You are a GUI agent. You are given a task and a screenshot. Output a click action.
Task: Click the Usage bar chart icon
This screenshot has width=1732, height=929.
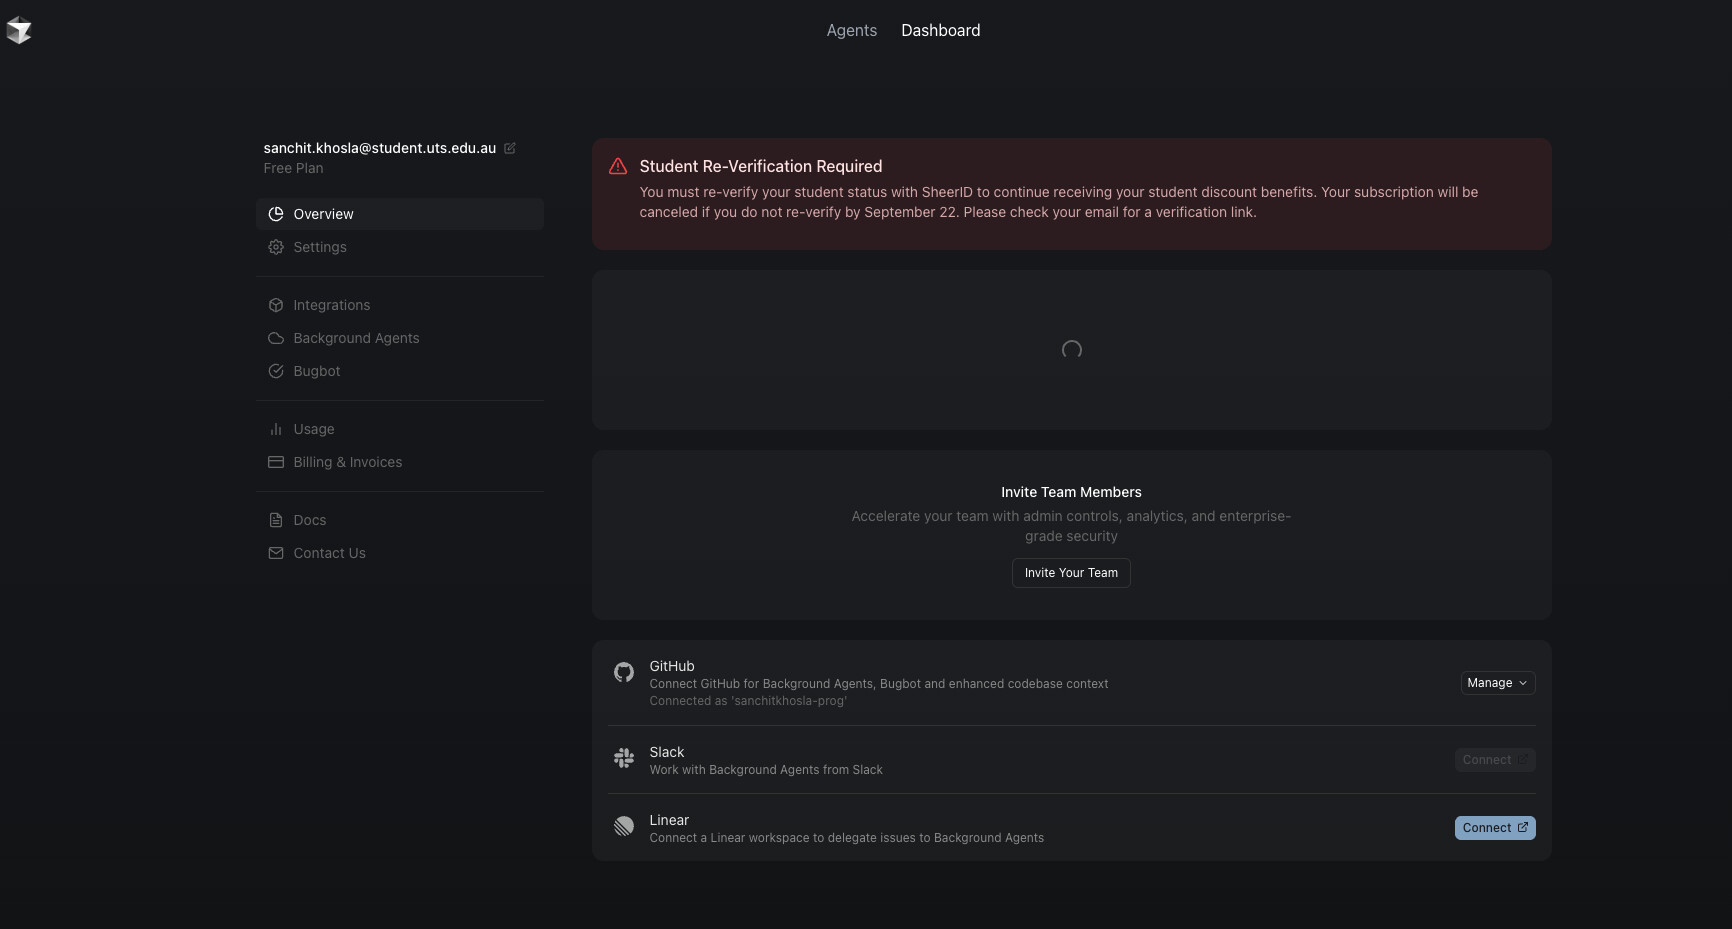(276, 429)
